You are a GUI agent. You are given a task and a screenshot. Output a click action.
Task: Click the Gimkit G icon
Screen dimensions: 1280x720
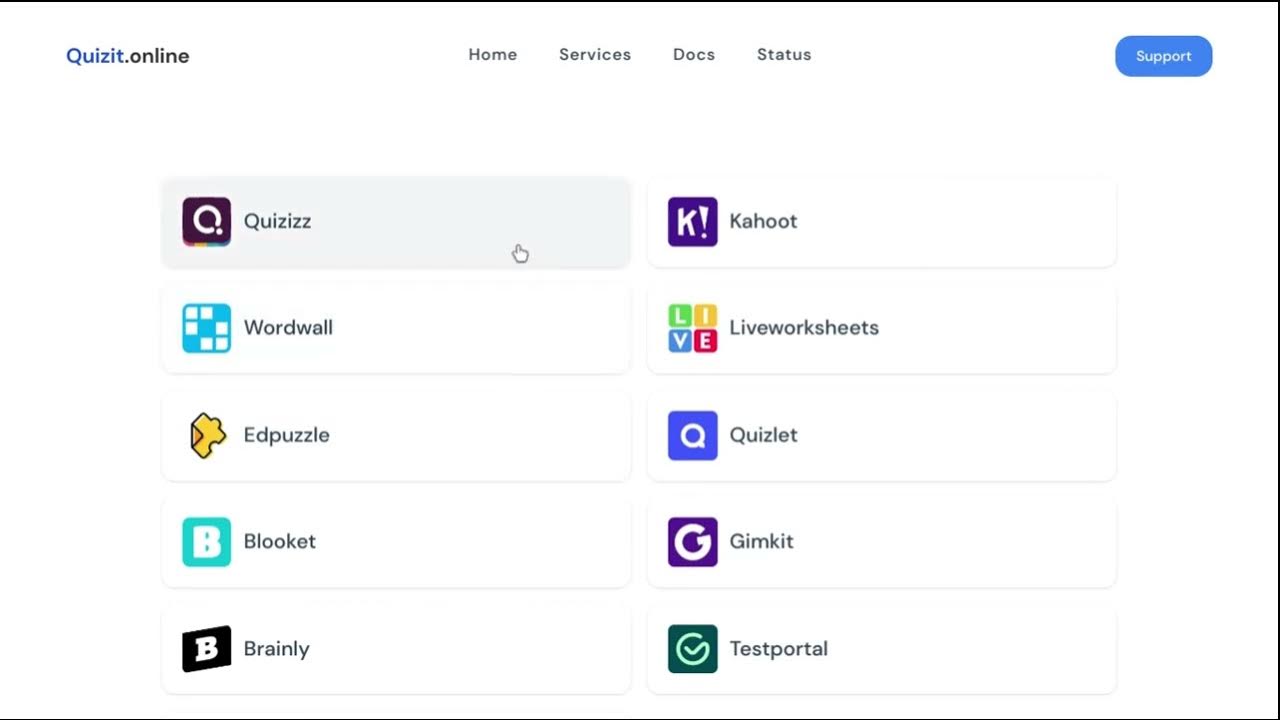[x=692, y=542]
